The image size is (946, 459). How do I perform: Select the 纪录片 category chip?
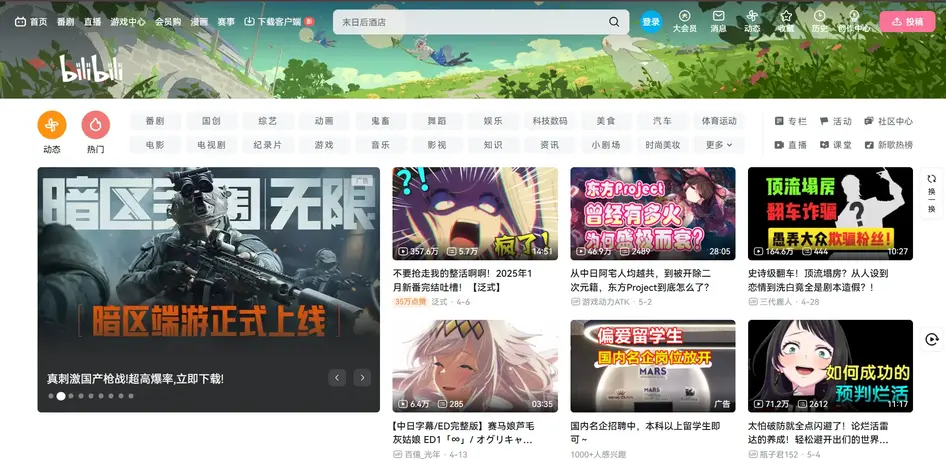coord(268,145)
